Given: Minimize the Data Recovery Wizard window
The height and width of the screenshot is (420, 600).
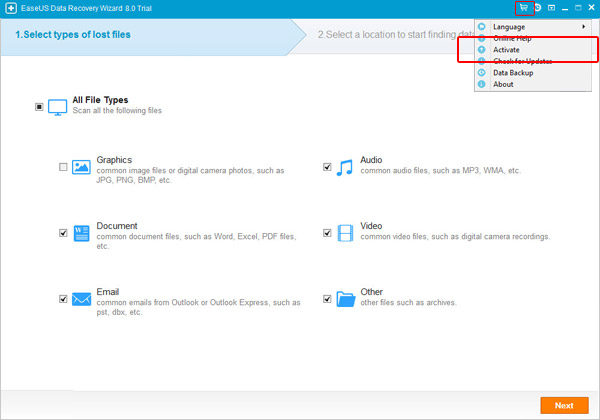Looking at the screenshot, I should (565, 8).
